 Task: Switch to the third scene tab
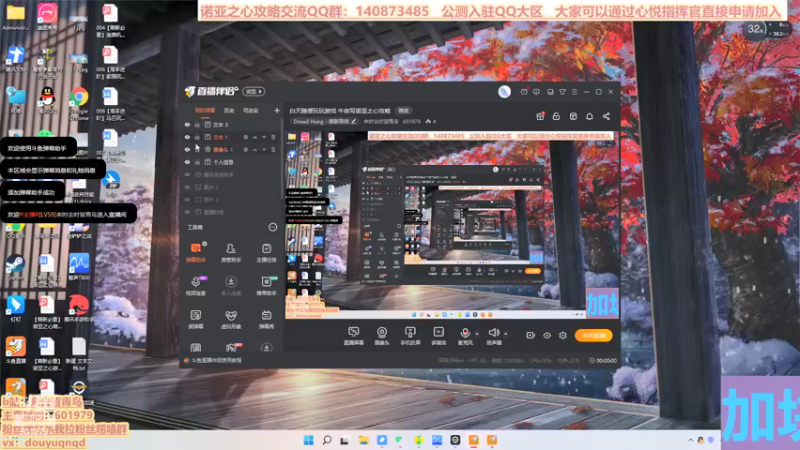250,110
